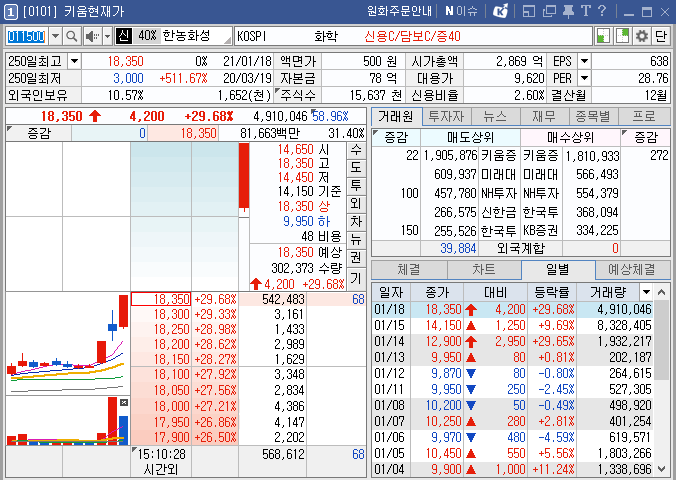Switch to the 예상체결 tab

tap(632, 270)
